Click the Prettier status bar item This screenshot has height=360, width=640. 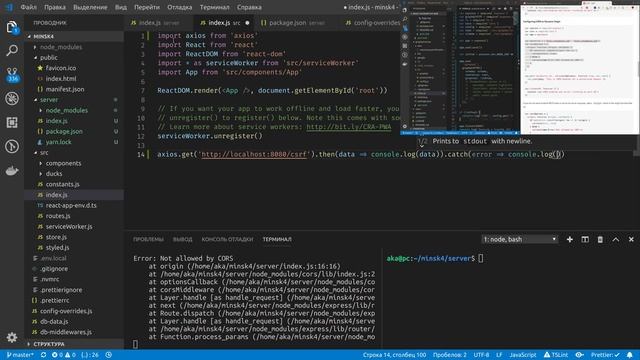(605, 355)
